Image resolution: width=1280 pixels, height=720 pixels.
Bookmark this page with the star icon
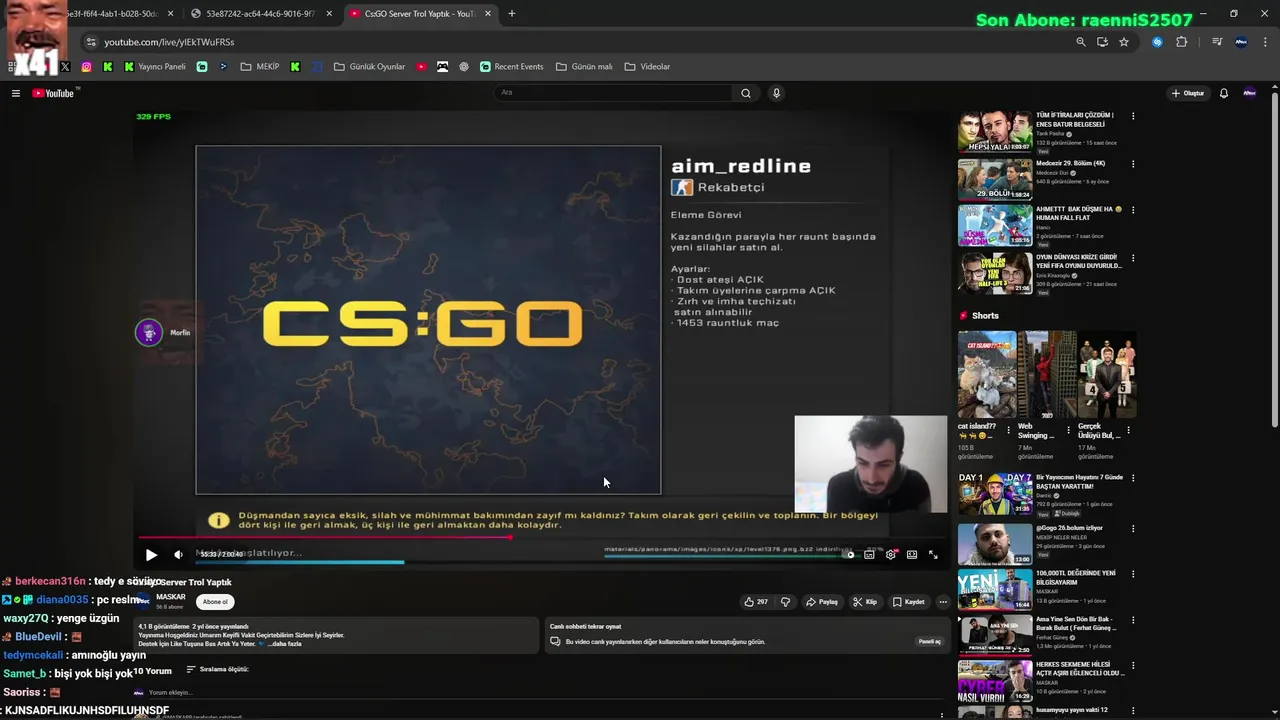coord(1124,42)
